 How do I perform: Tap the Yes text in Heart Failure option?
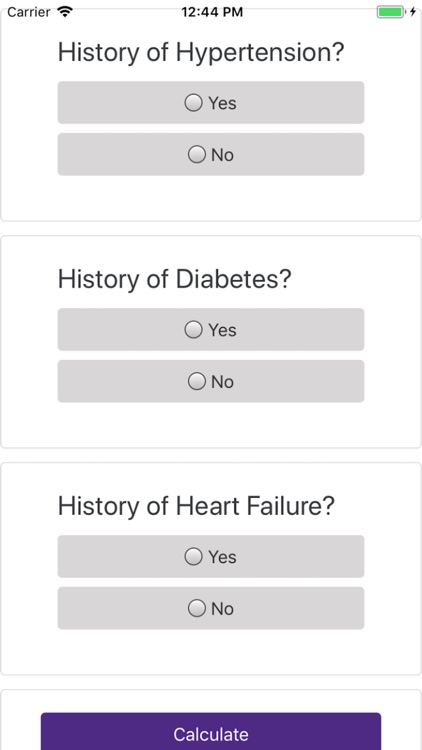tap(222, 557)
